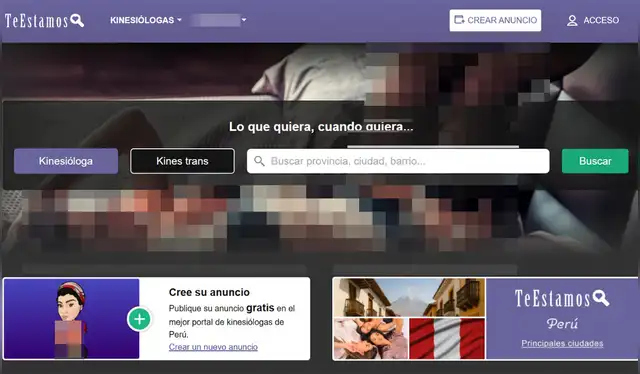
Task: Select the Kines trans category button
Action: pos(182,161)
